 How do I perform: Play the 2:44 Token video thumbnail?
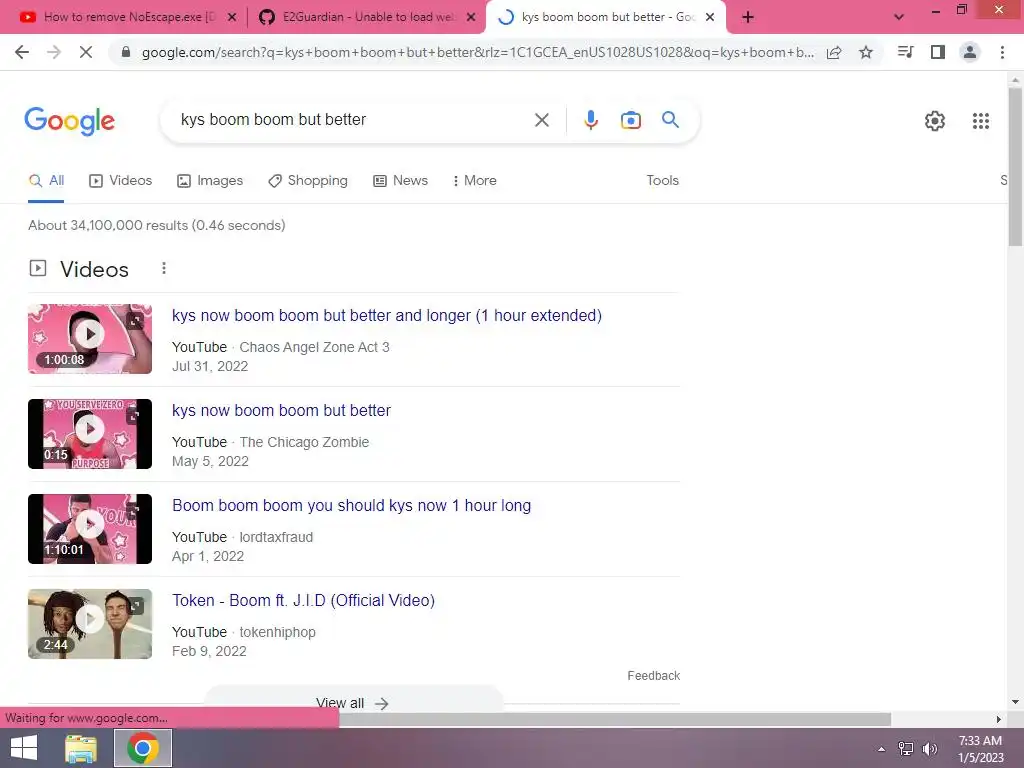coord(90,624)
